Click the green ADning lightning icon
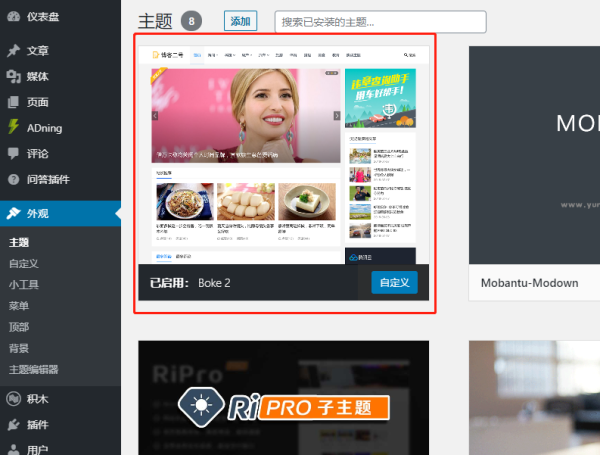 pyautogui.click(x=13, y=127)
